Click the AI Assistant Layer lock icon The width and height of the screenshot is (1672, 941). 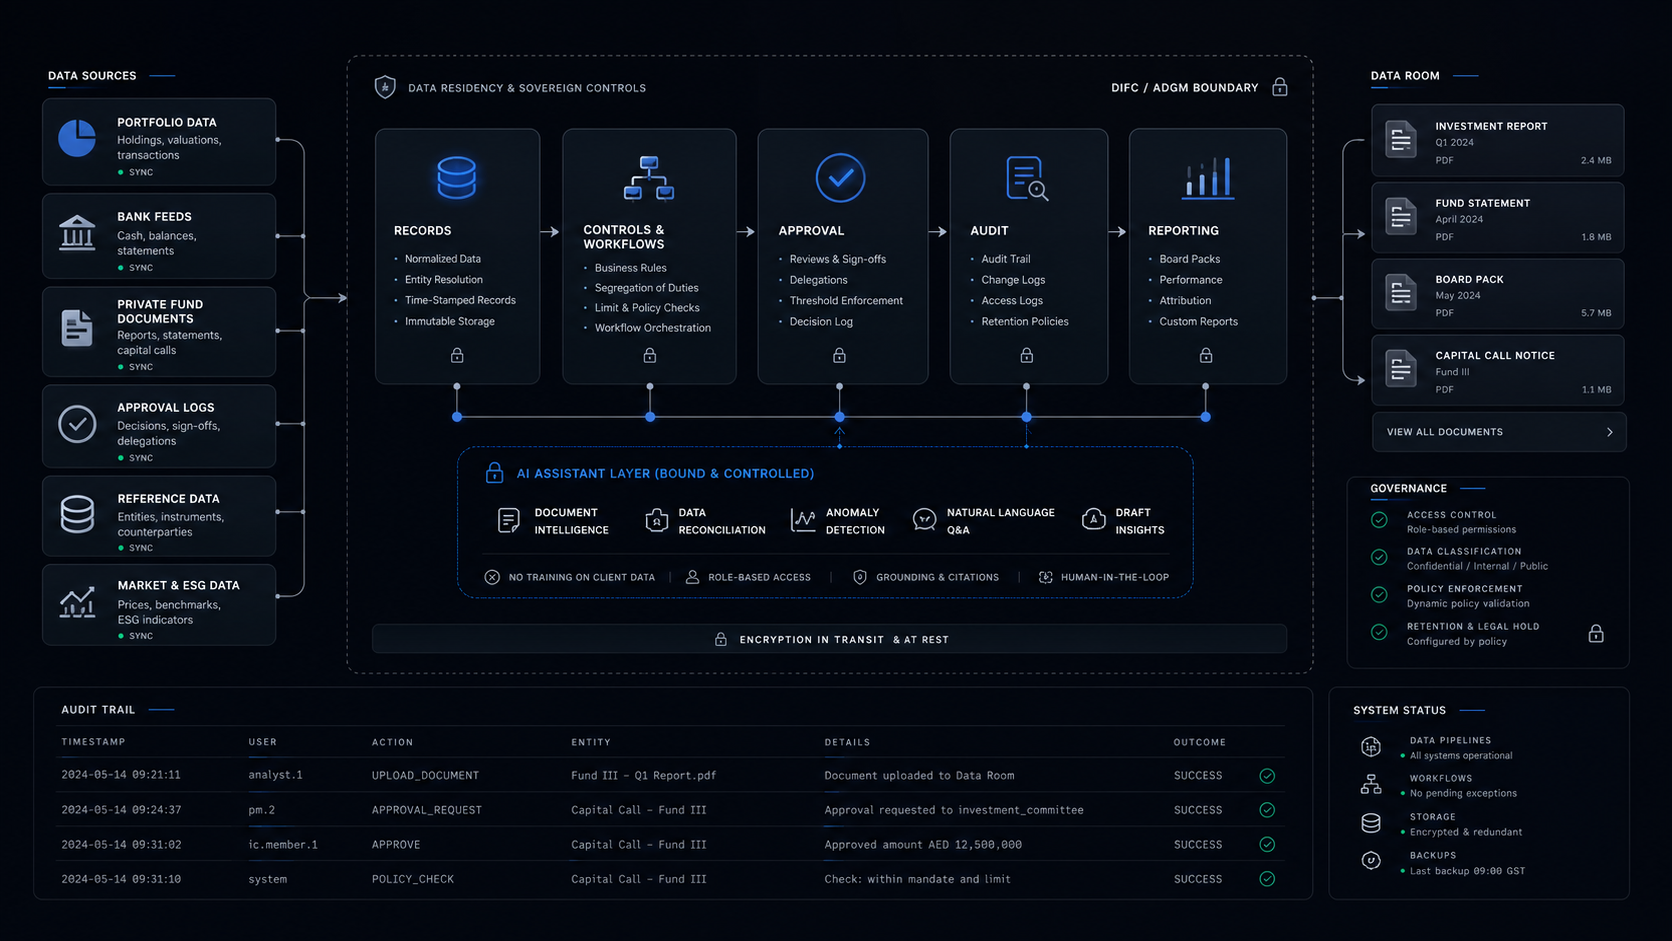point(494,473)
